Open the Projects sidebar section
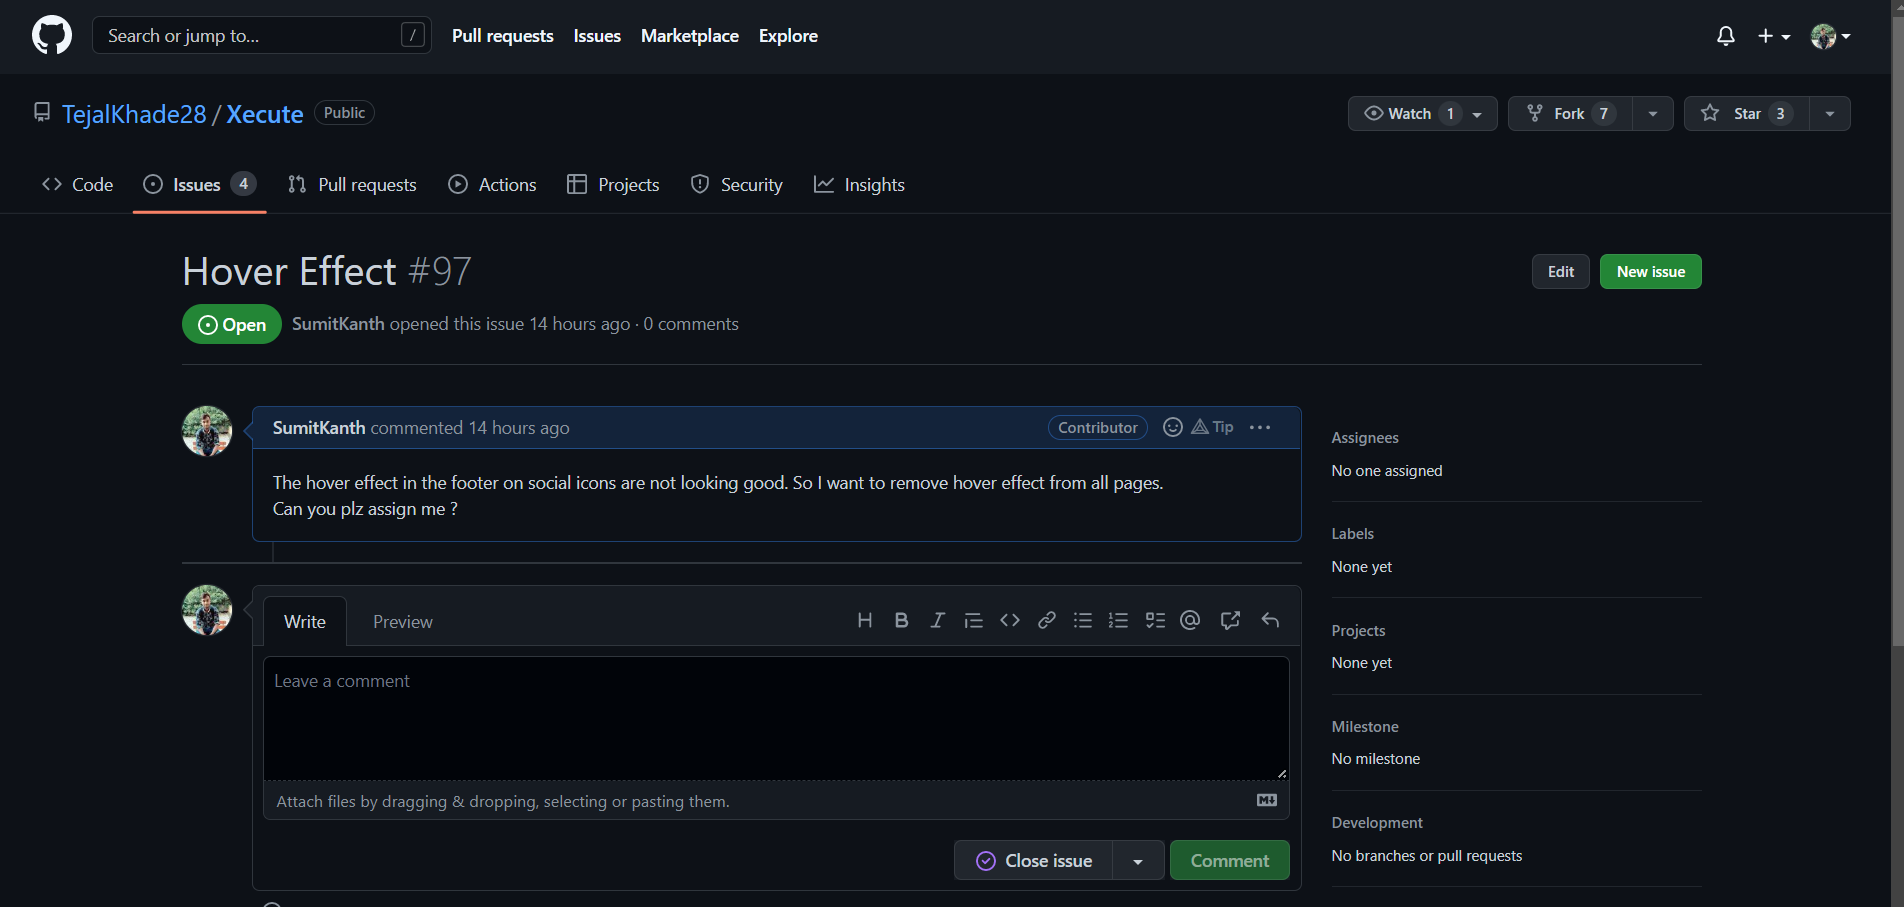This screenshot has width=1904, height=907. click(x=1358, y=630)
